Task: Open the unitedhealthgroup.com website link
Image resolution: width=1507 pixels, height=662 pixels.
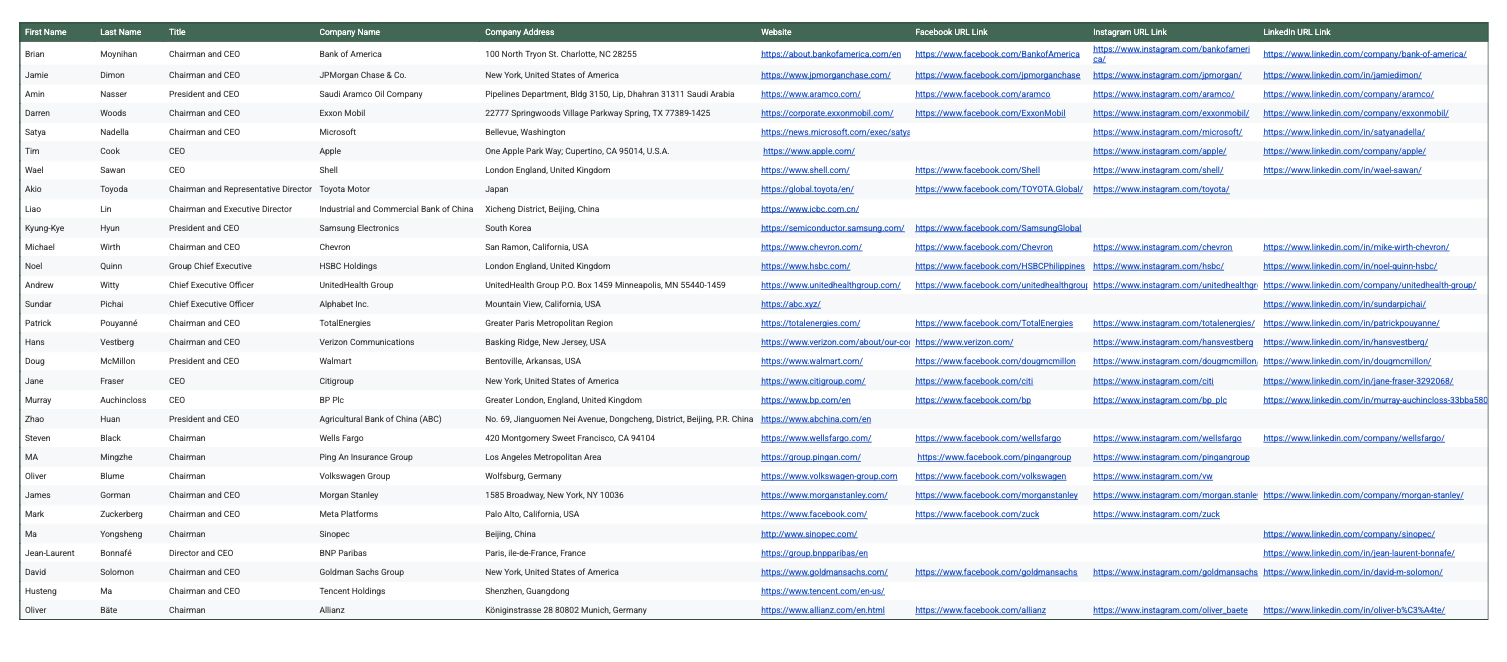Action: 831,285
